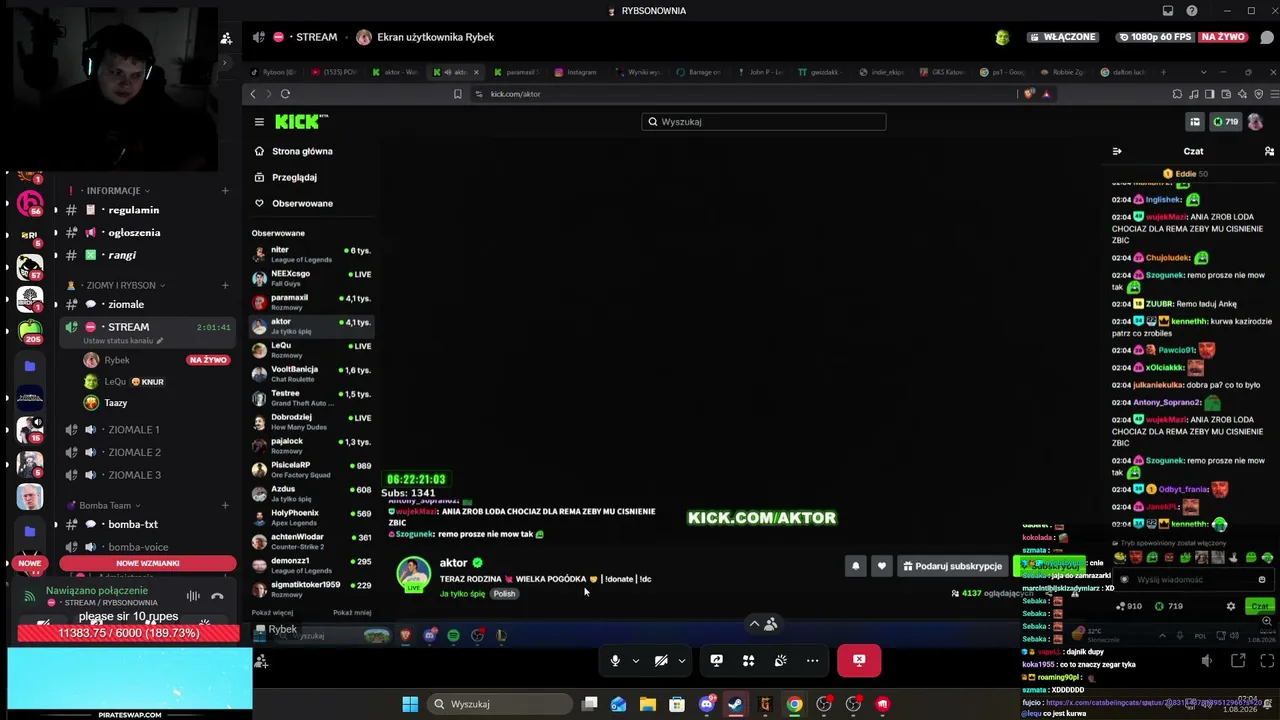
Task: Open camera options arrow next to camera
Action: click(681, 660)
